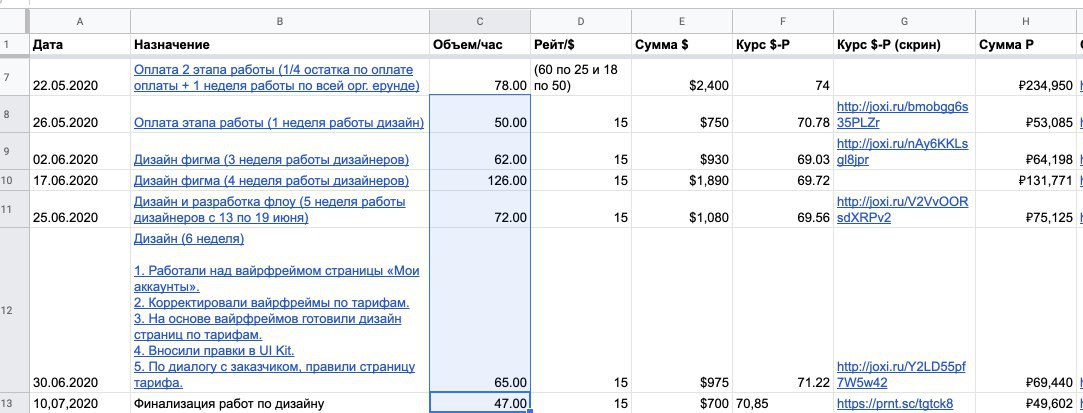
Task: Select date cell 26.05.2020
Action: click(x=79, y=114)
